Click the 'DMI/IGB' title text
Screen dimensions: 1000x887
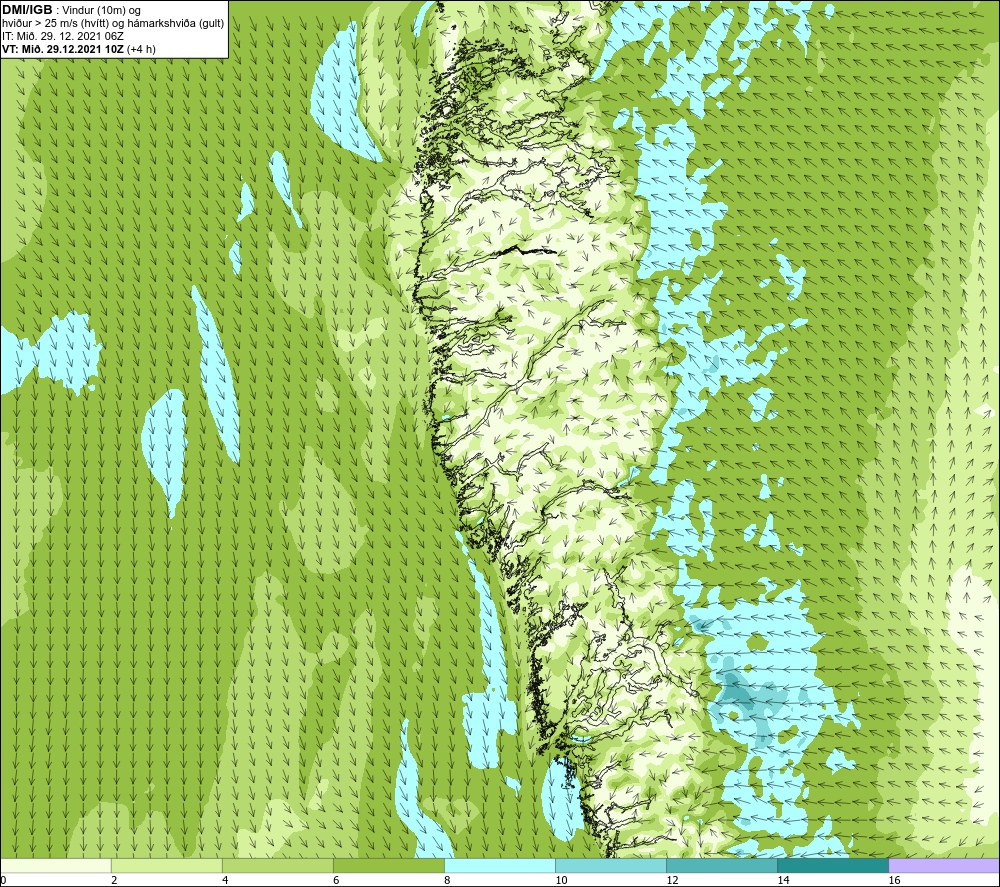pos(27,10)
